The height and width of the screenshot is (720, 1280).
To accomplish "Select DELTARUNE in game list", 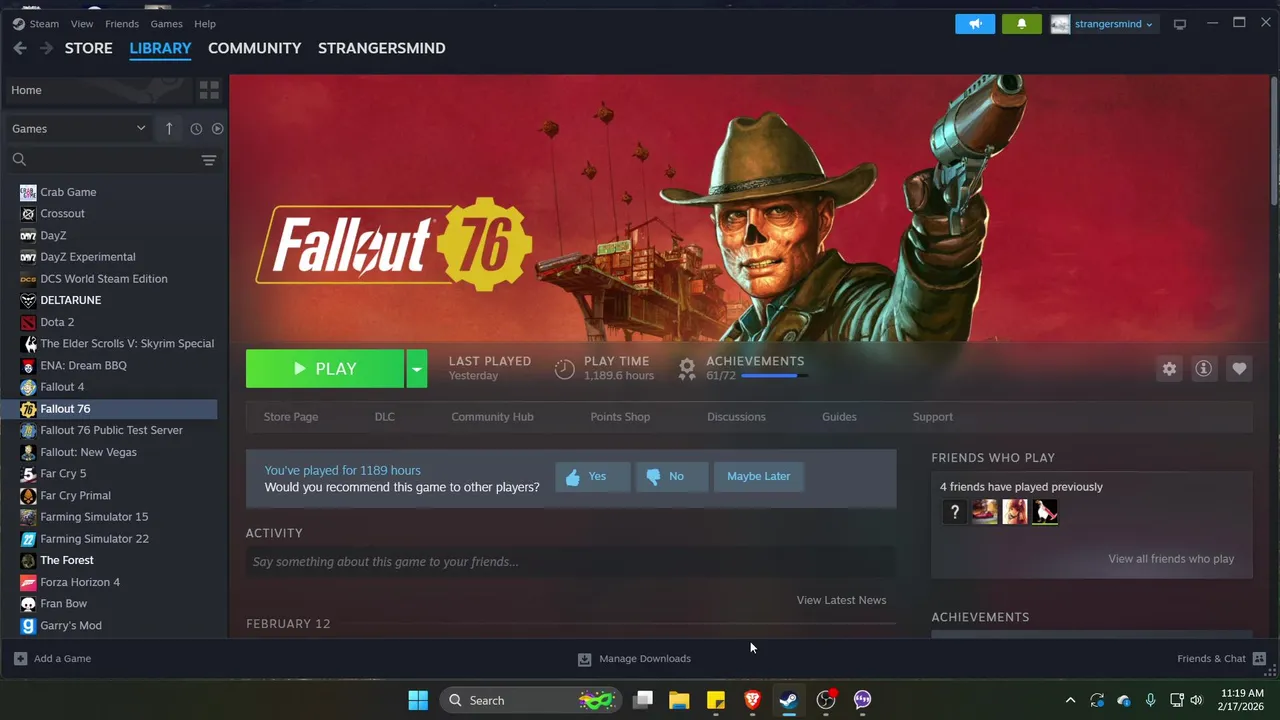I will [118, 300].
